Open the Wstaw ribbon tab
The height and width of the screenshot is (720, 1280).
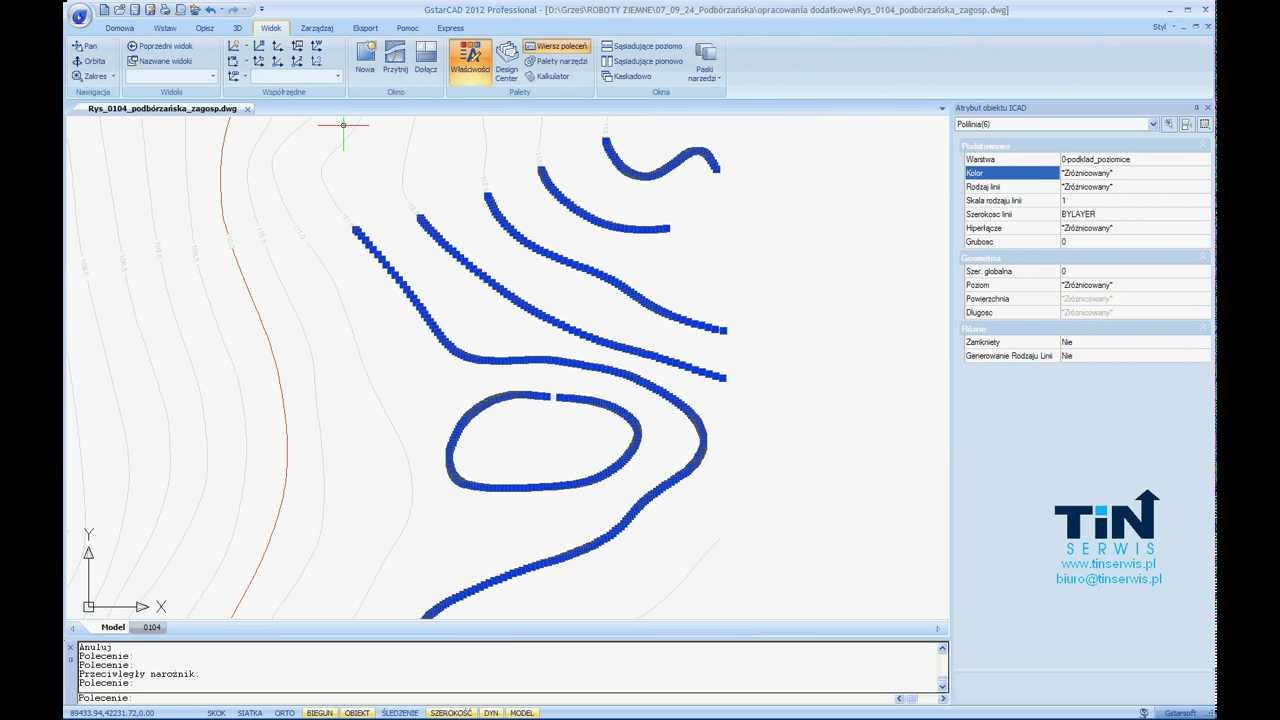[x=165, y=28]
